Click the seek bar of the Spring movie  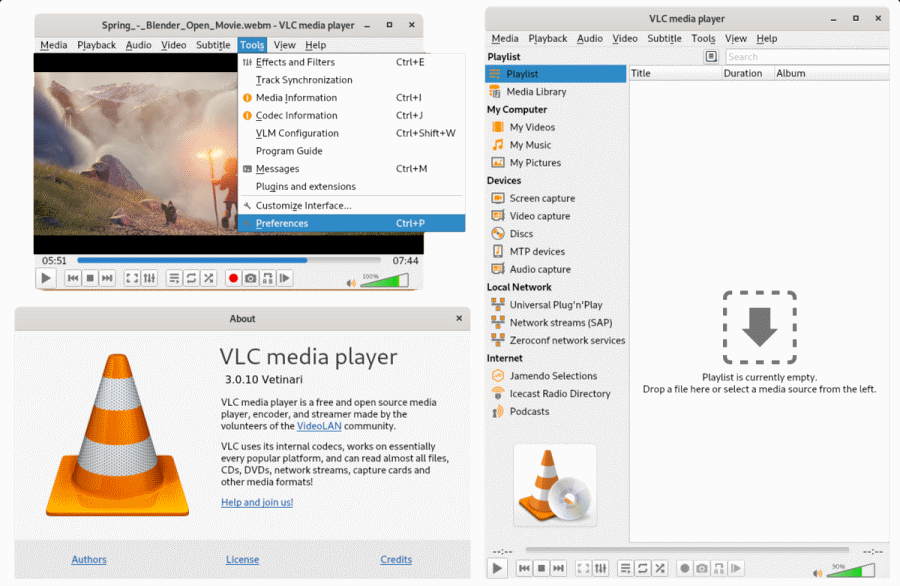(229, 261)
